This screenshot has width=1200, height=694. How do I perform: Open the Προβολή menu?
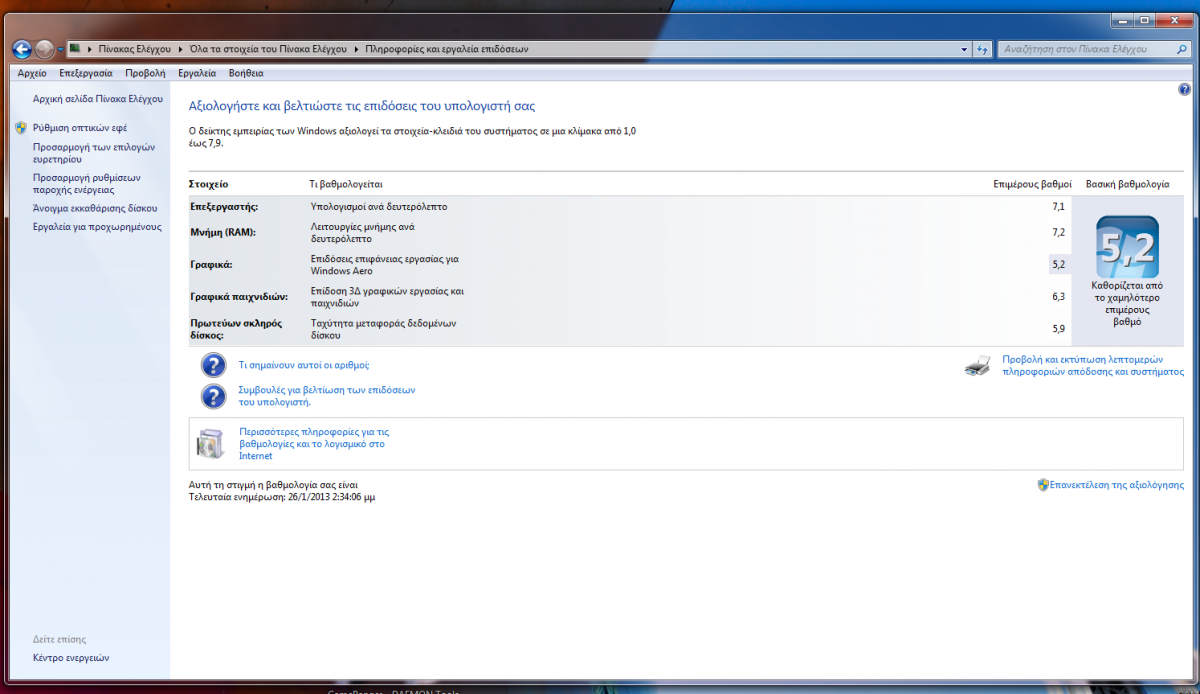click(146, 73)
